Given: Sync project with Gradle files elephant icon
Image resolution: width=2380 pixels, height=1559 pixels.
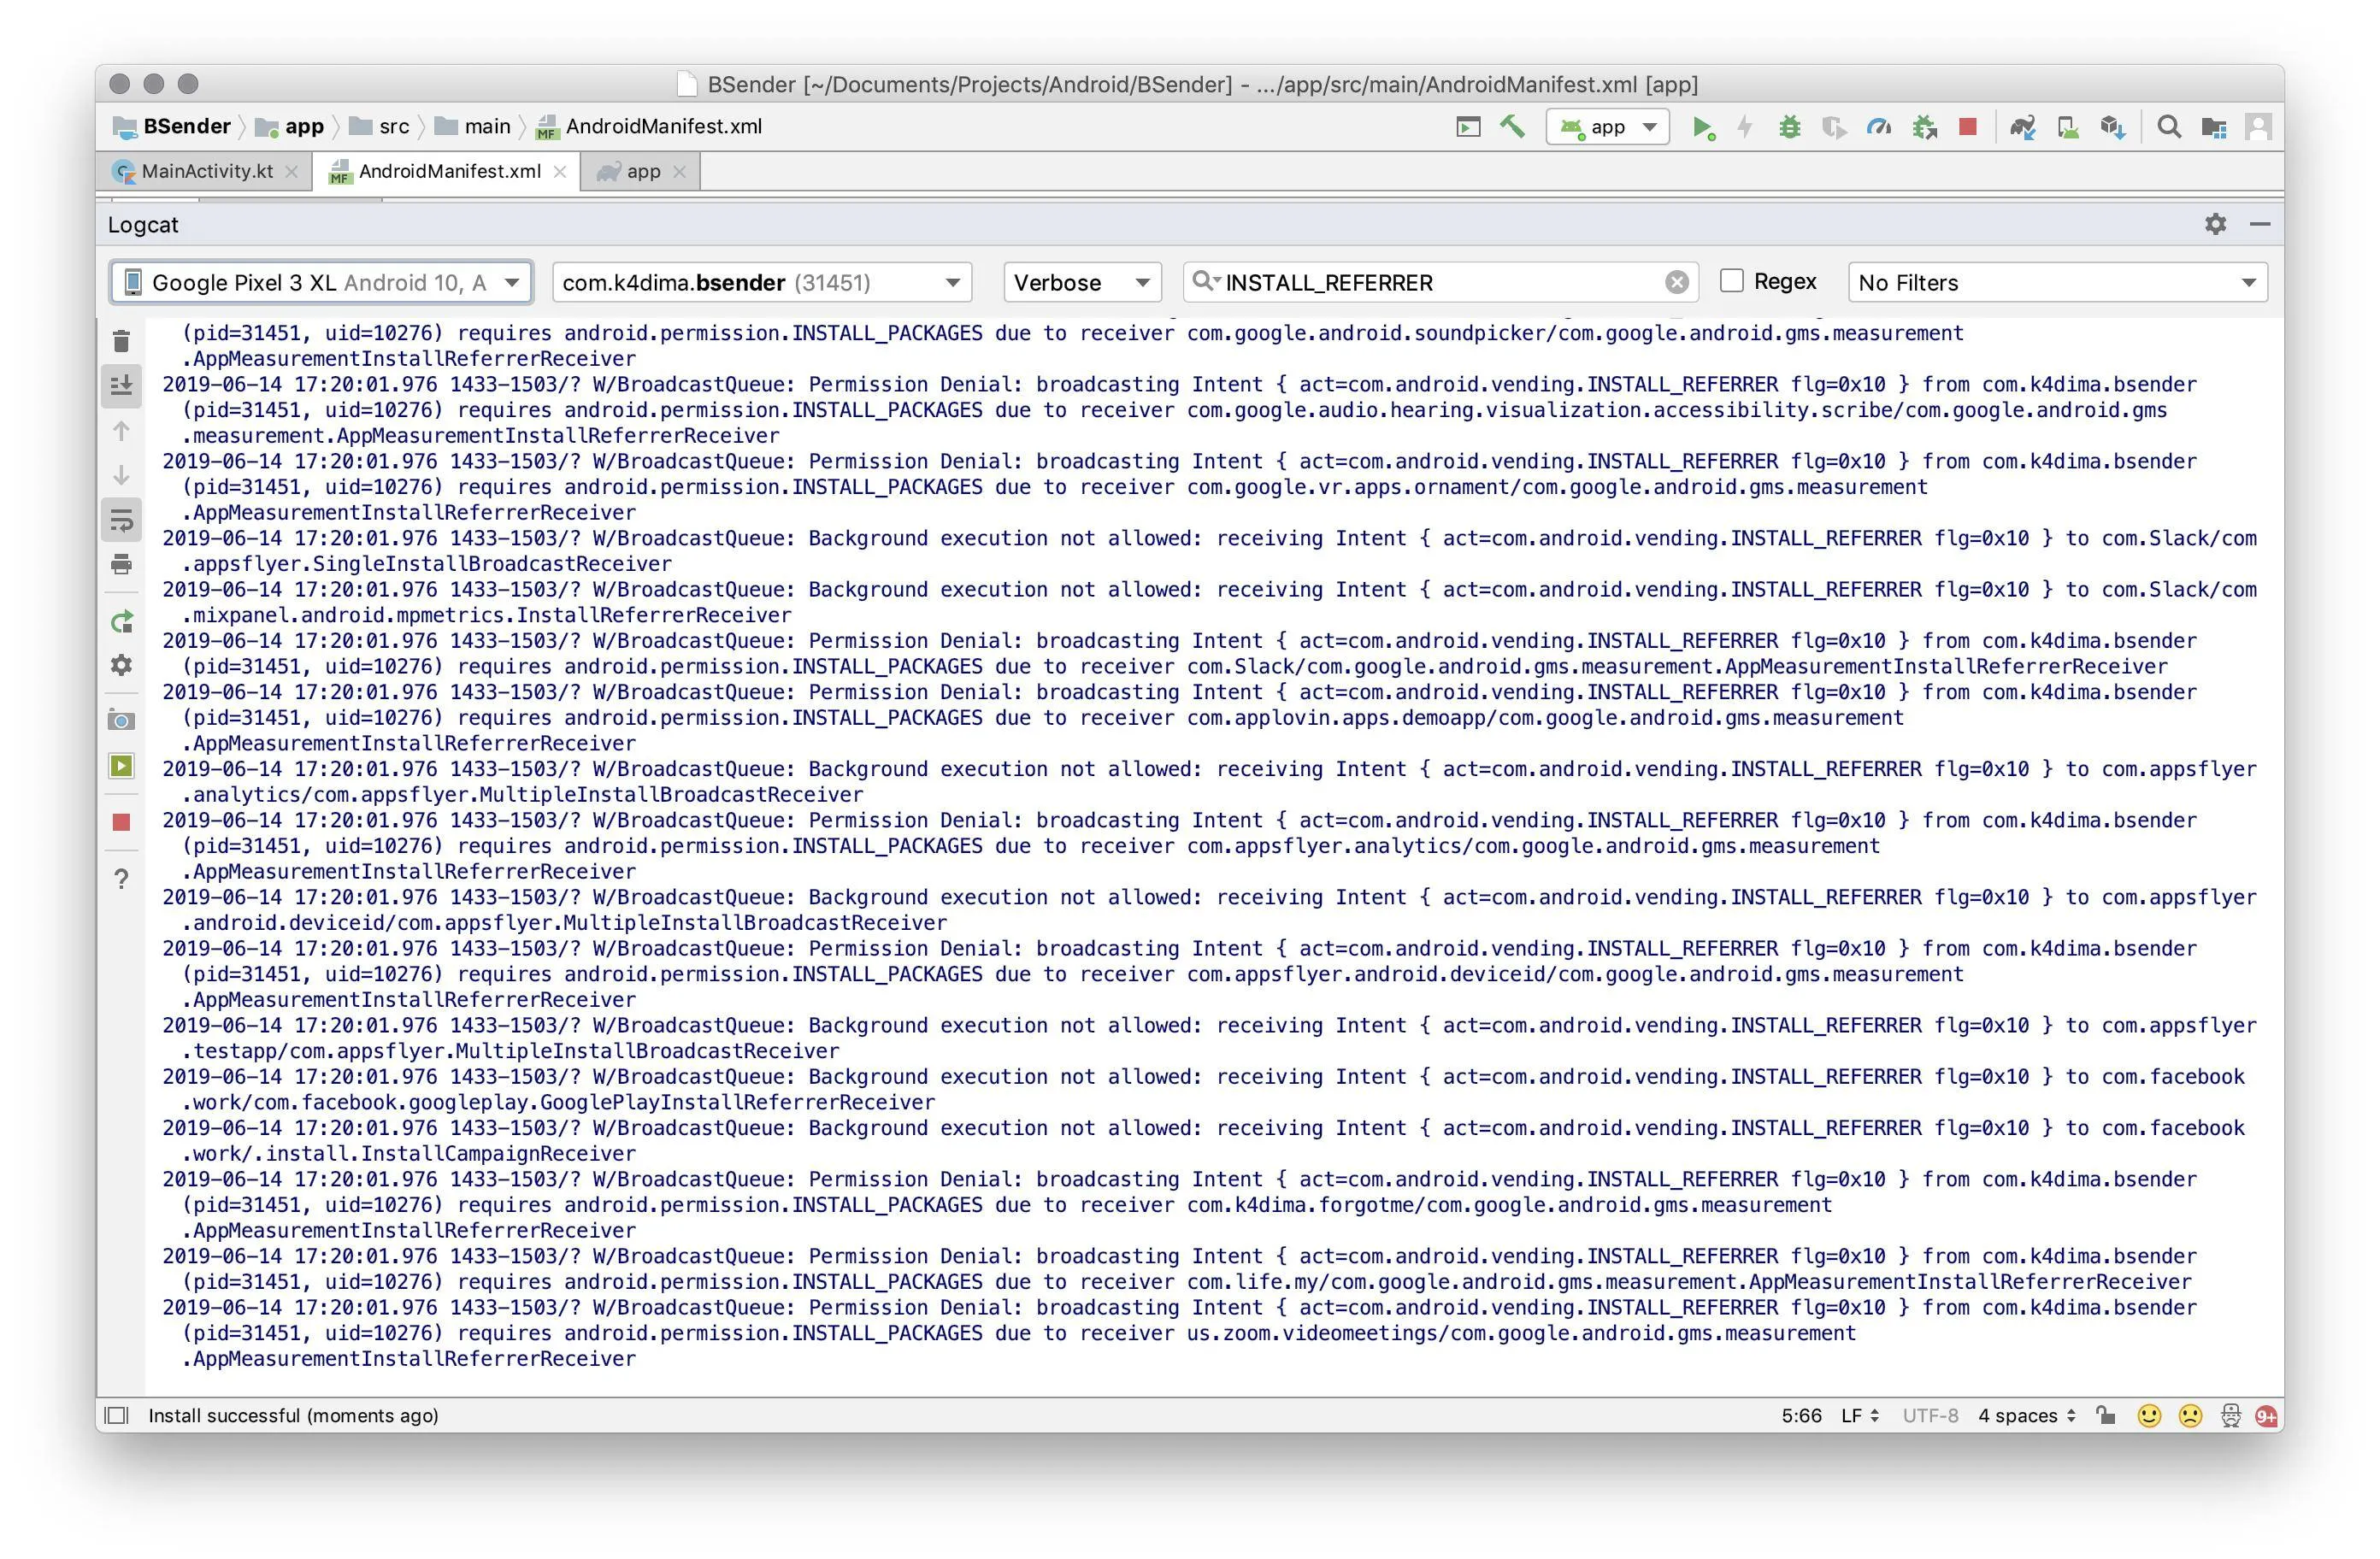Looking at the screenshot, I should tap(2022, 127).
